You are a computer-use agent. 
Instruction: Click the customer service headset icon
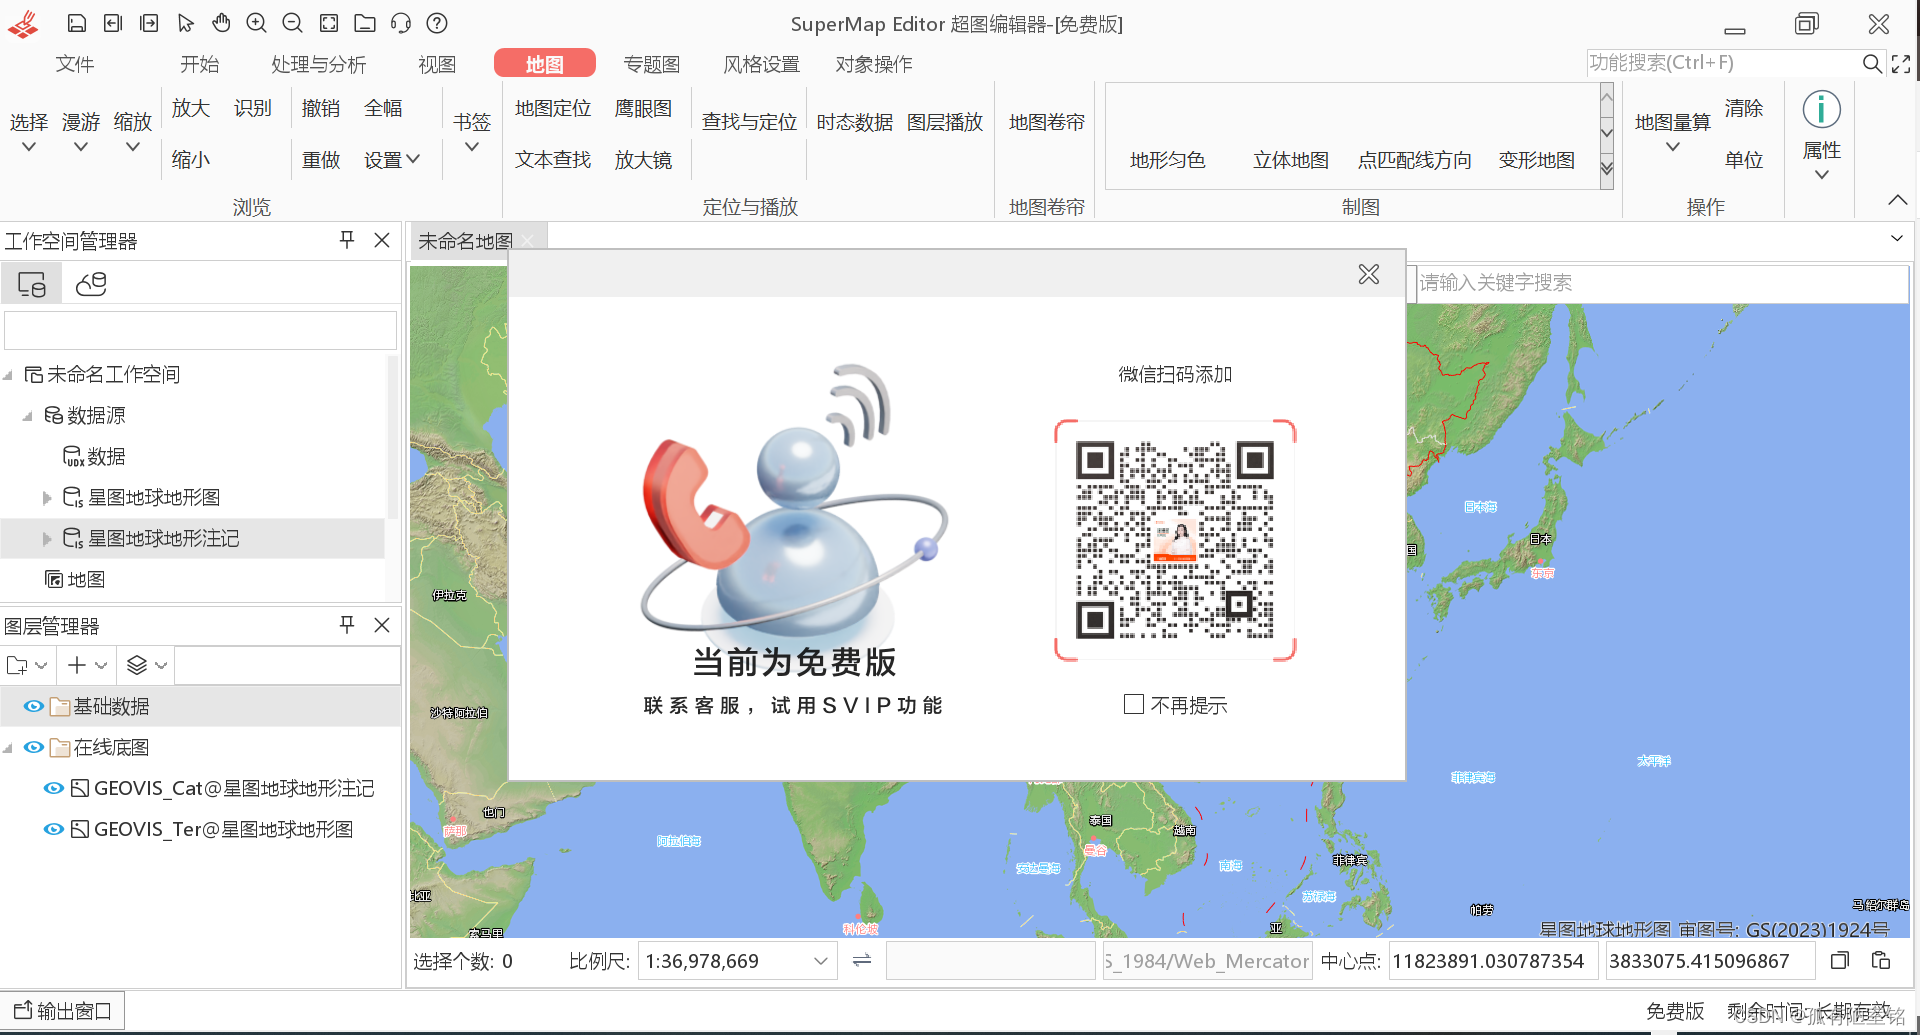coord(401,23)
